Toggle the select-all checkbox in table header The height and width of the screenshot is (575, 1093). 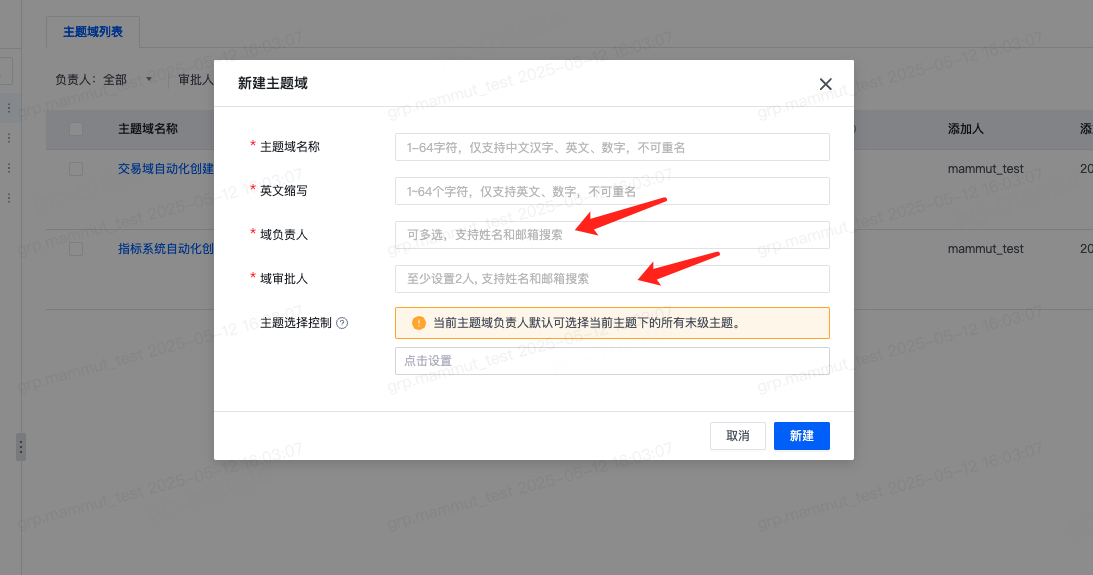point(76,129)
